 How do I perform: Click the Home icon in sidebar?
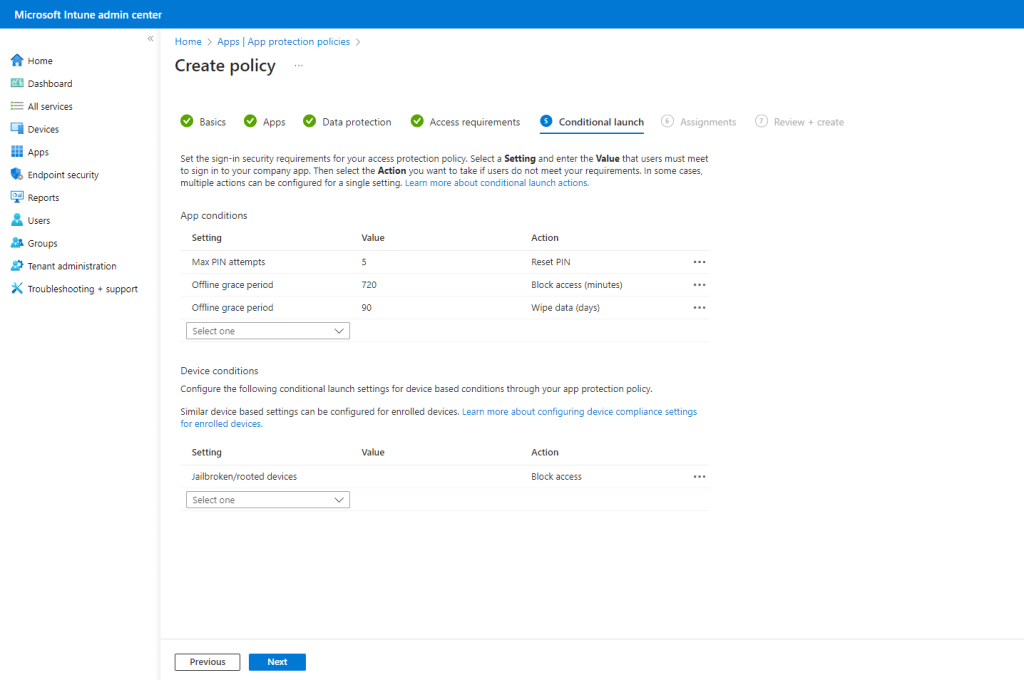(x=17, y=61)
